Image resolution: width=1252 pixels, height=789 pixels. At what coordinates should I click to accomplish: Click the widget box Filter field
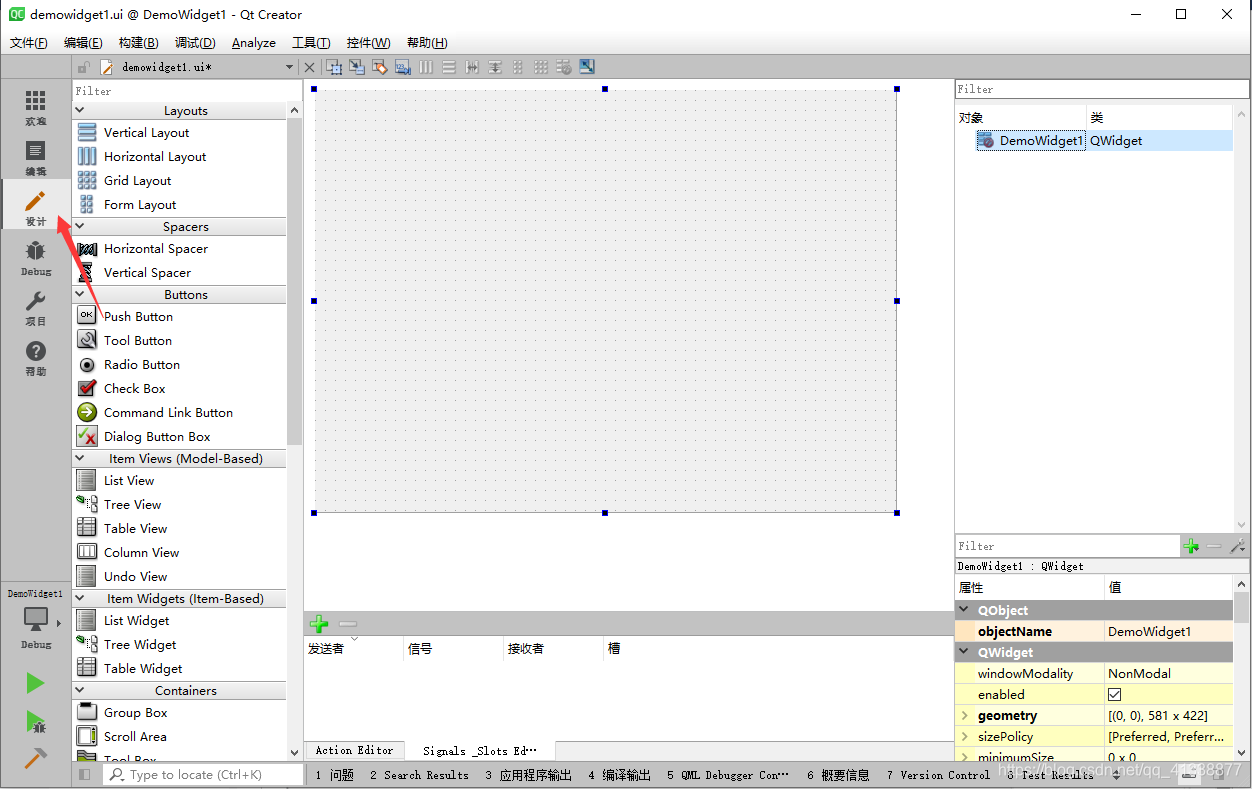(x=186, y=90)
